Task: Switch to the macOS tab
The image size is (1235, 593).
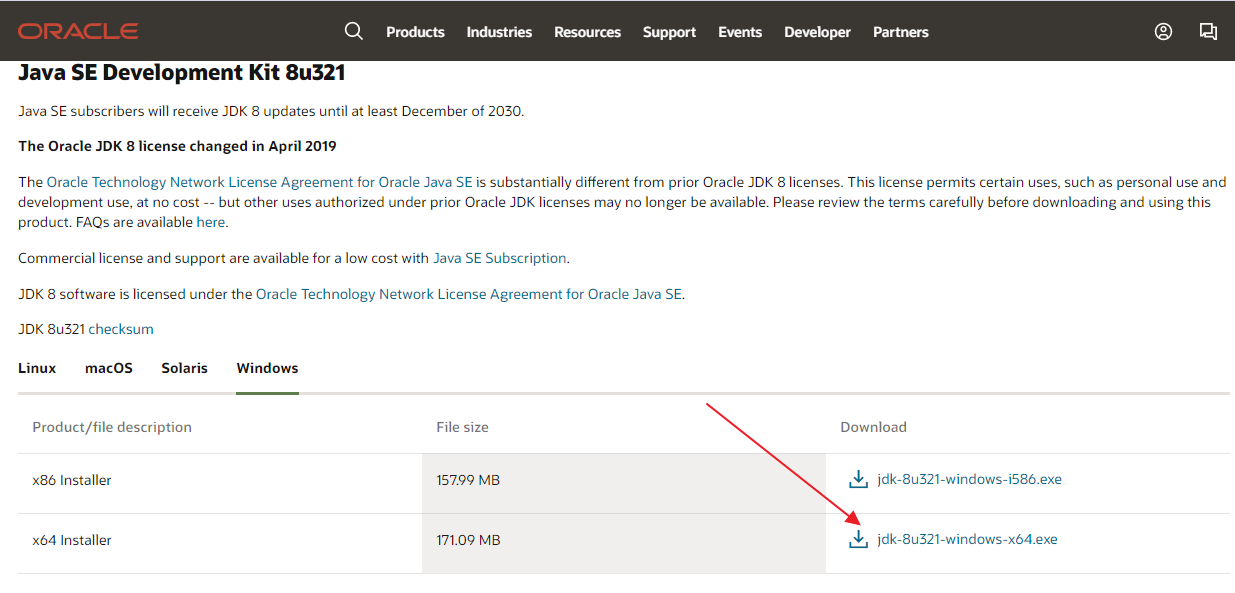Action: pos(109,368)
